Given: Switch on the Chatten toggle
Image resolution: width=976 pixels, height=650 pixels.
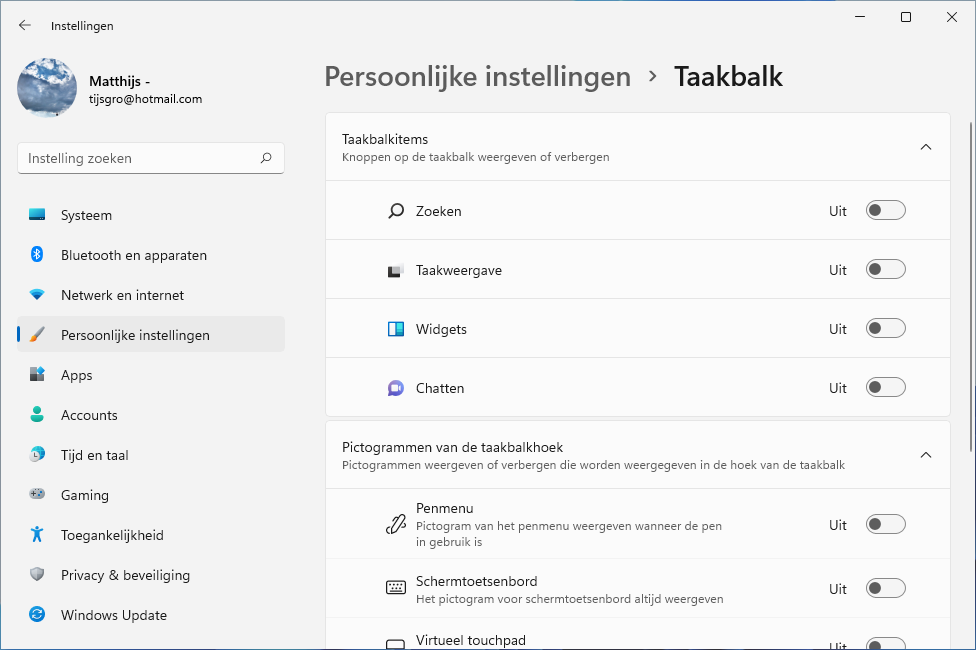Looking at the screenshot, I should point(885,388).
